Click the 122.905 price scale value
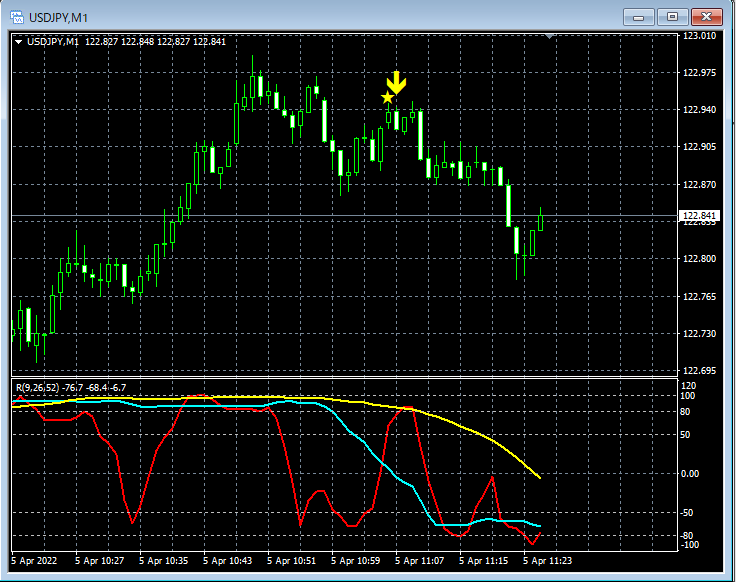This screenshot has width=737, height=582. [x=699, y=147]
